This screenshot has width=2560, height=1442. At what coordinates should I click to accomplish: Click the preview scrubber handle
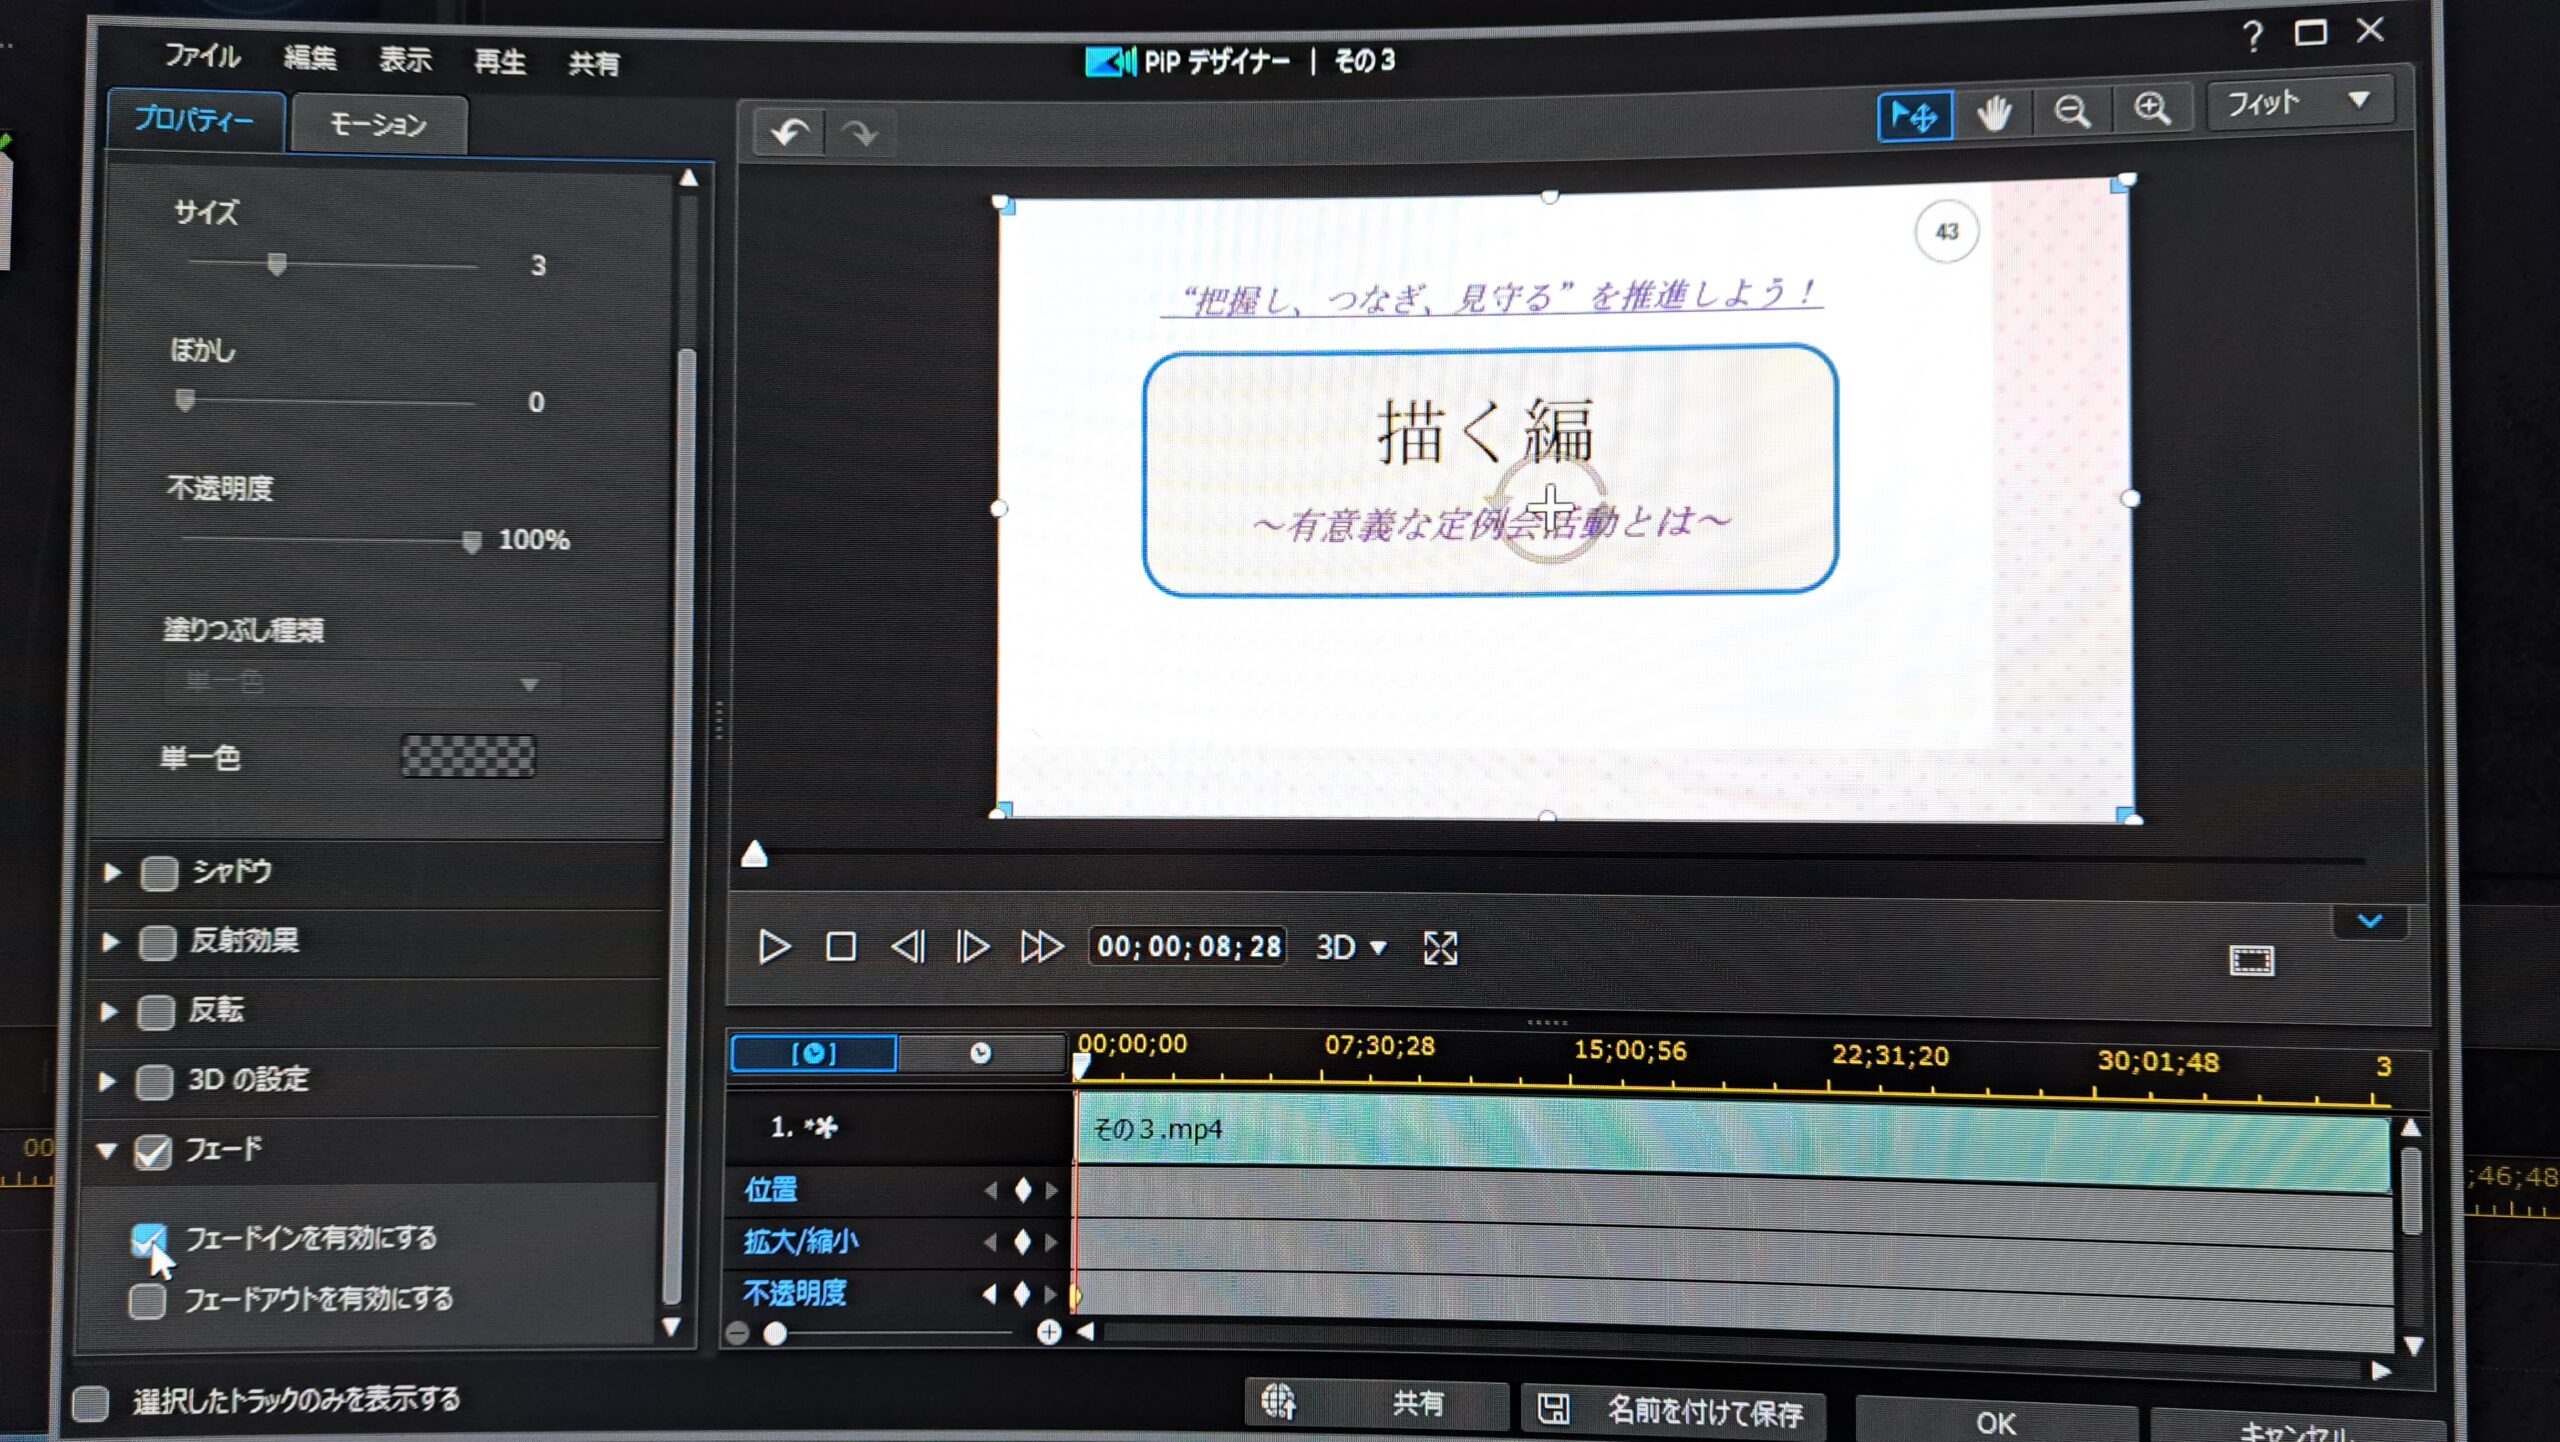click(x=754, y=854)
